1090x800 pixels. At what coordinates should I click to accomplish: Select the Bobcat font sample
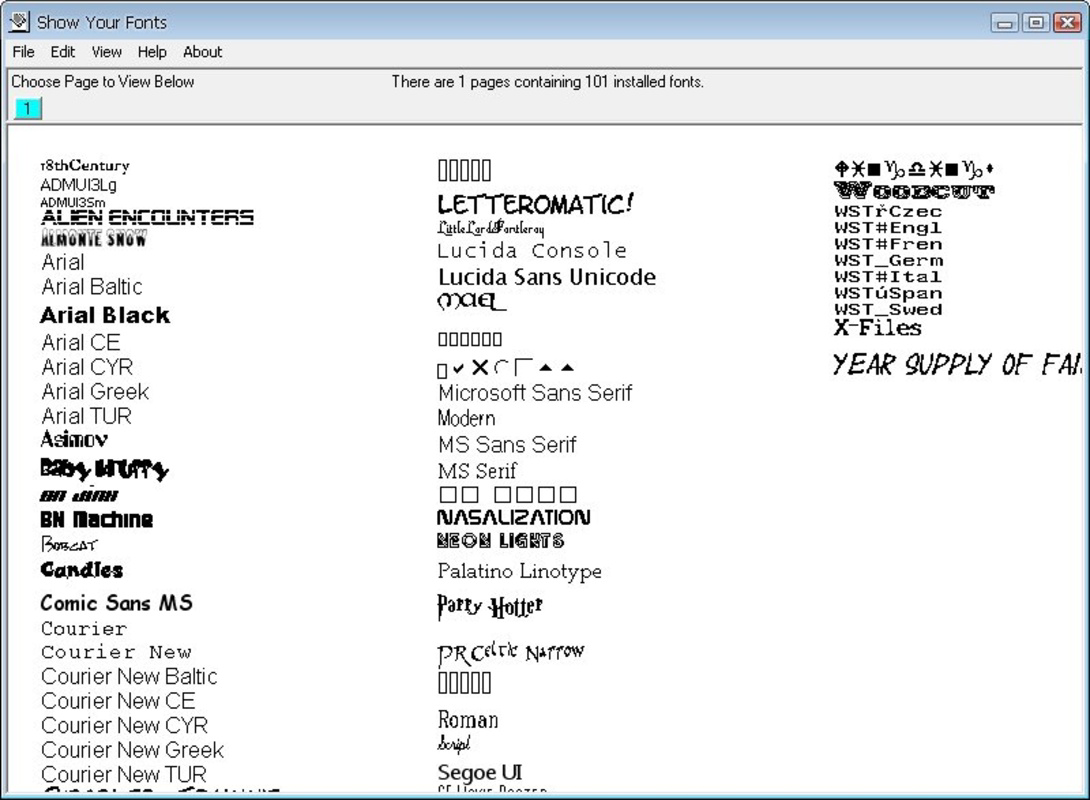[69, 544]
